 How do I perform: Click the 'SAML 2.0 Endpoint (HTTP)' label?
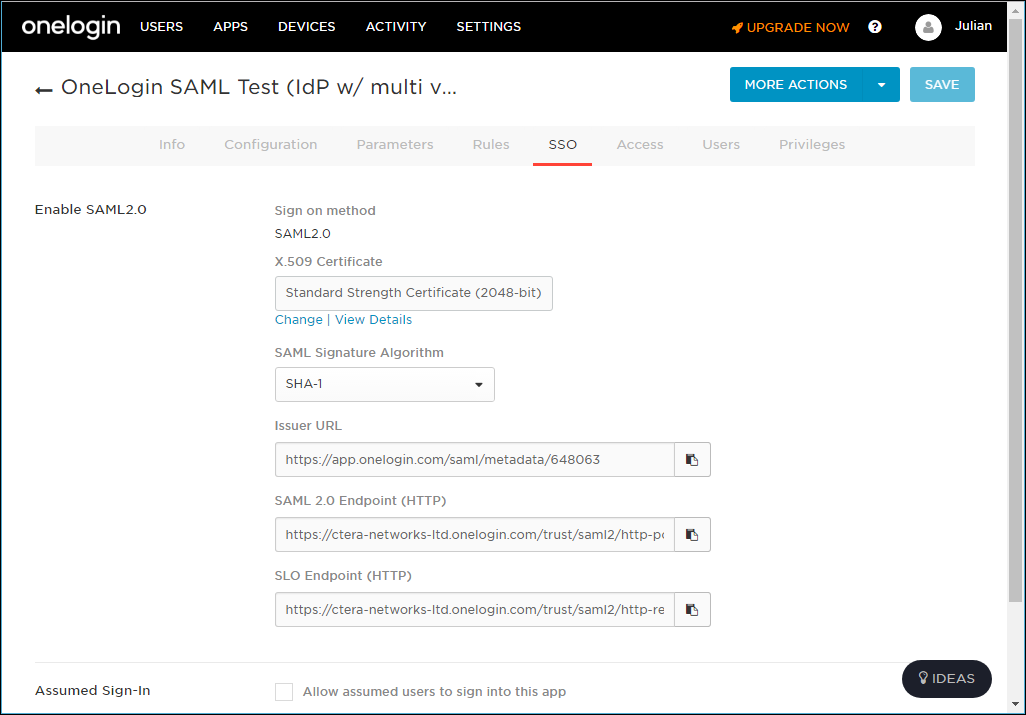coord(361,501)
